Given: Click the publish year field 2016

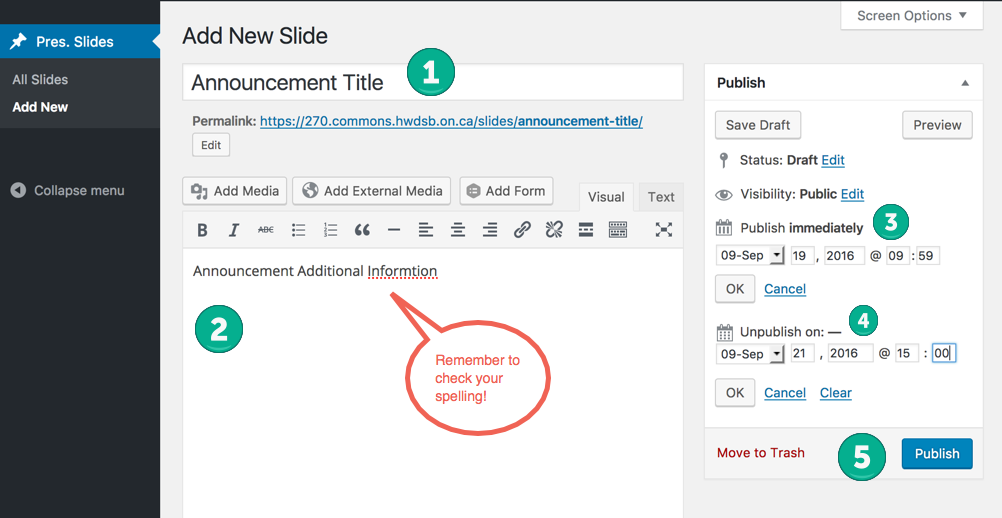Looking at the screenshot, I should [844, 255].
